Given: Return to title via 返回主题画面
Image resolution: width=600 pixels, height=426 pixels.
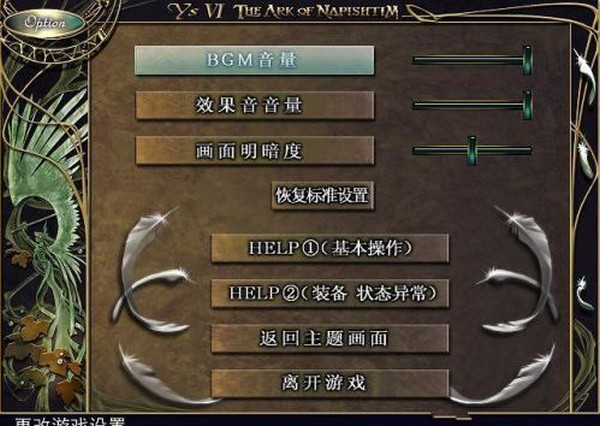Looking at the screenshot, I should pos(330,338).
